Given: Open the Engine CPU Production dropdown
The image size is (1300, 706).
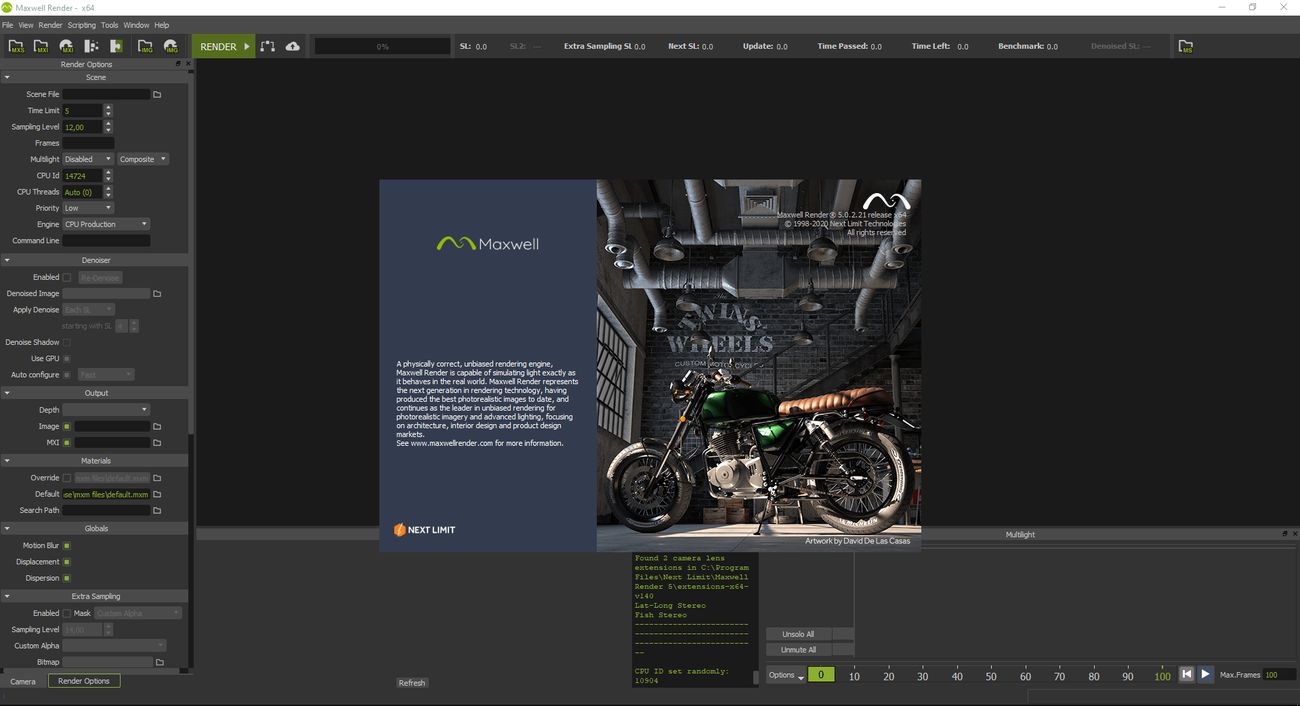Looking at the screenshot, I should coord(106,224).
